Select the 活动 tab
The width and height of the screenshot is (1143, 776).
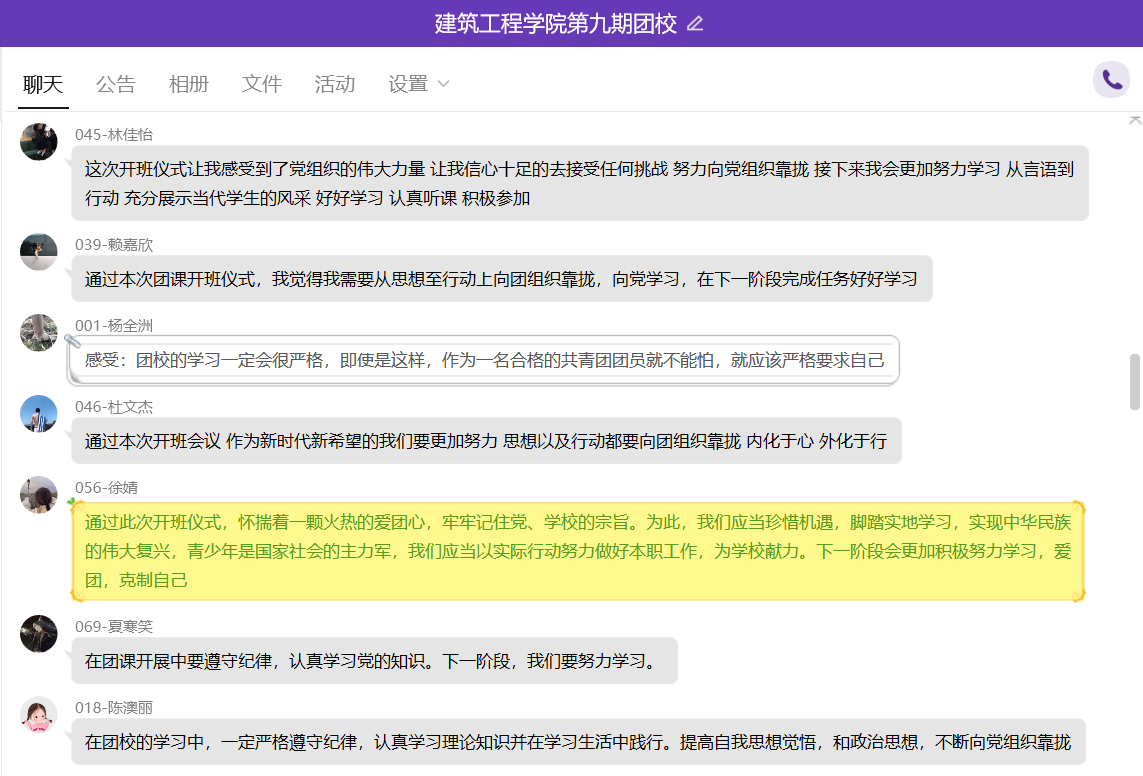[x=335, y=84]
